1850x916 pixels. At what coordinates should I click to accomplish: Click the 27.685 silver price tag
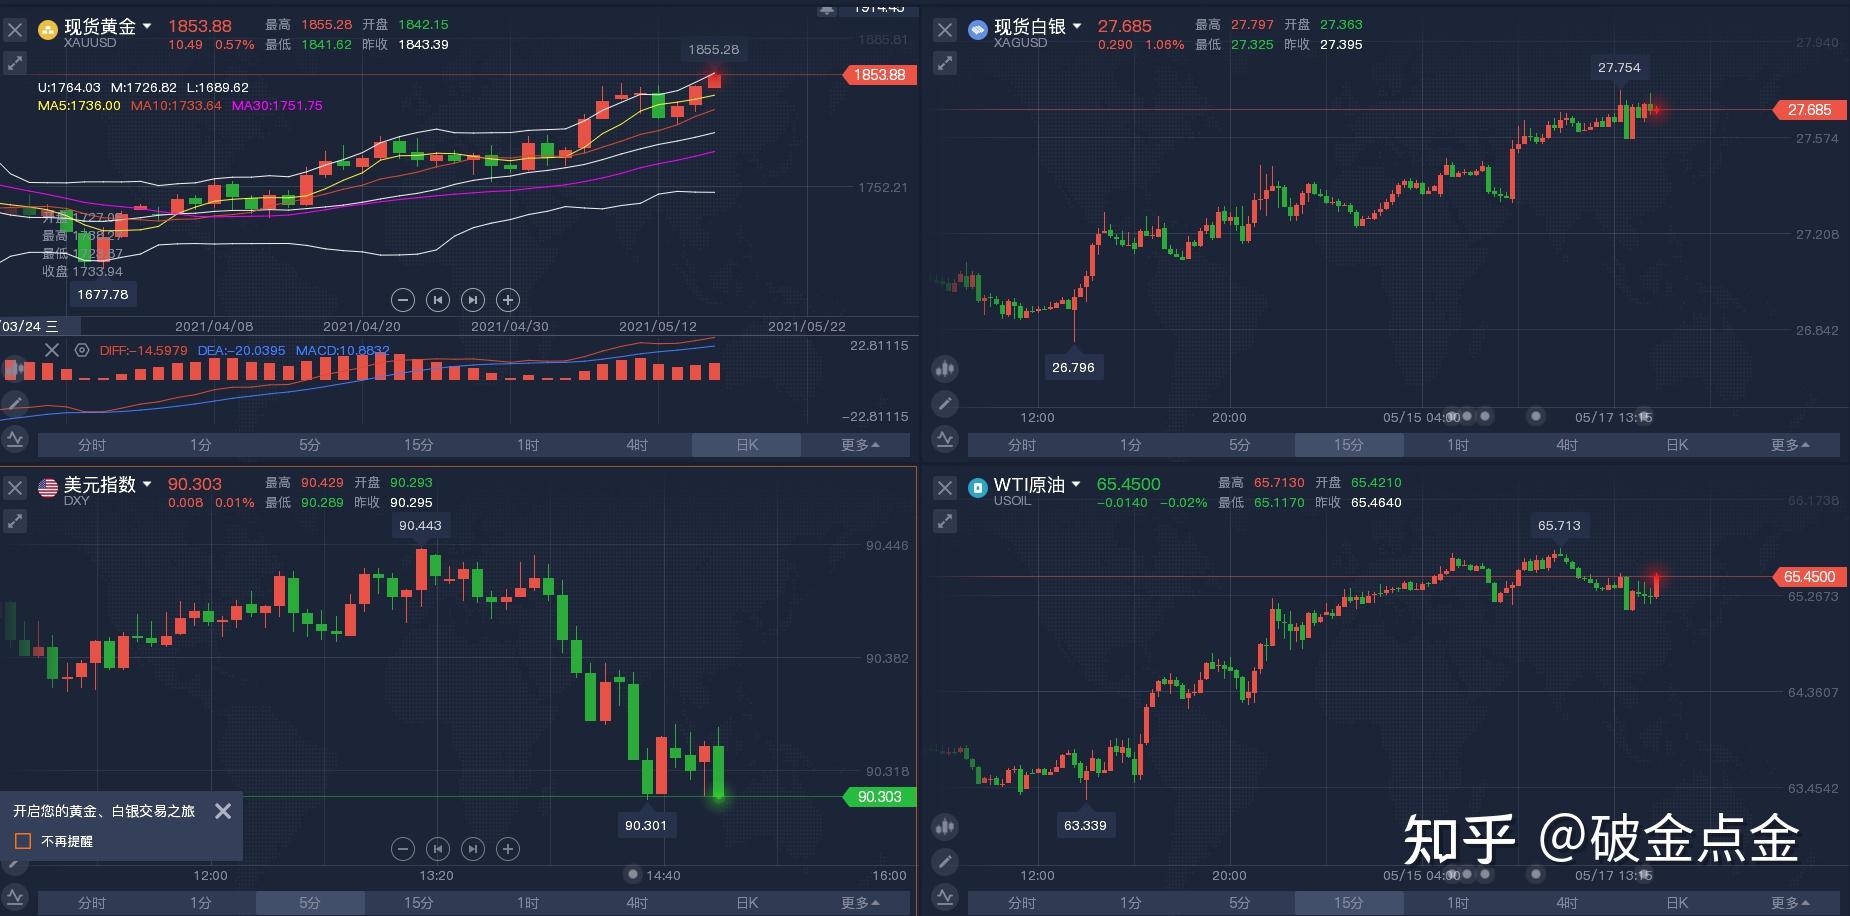click(1810, 110)
